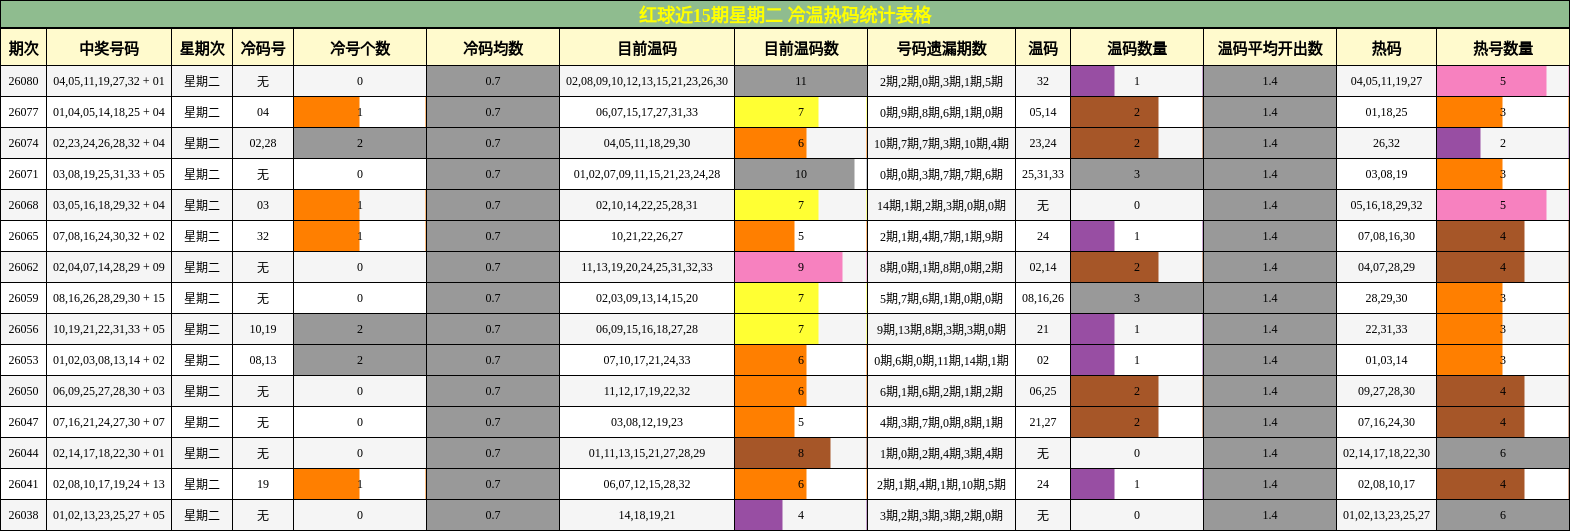Image resolution: width=1570 pixels, height=531 pixels.
Task: Select the 目前温码数 column header
Action: (801, 48)
